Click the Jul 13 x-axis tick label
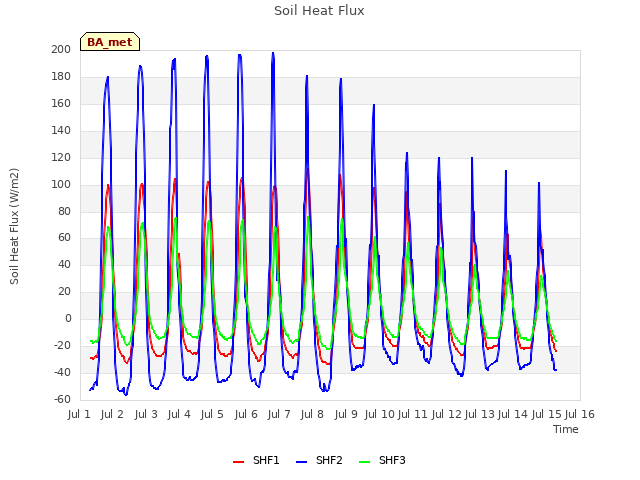640x480 pixels. (x=480, y=414)
